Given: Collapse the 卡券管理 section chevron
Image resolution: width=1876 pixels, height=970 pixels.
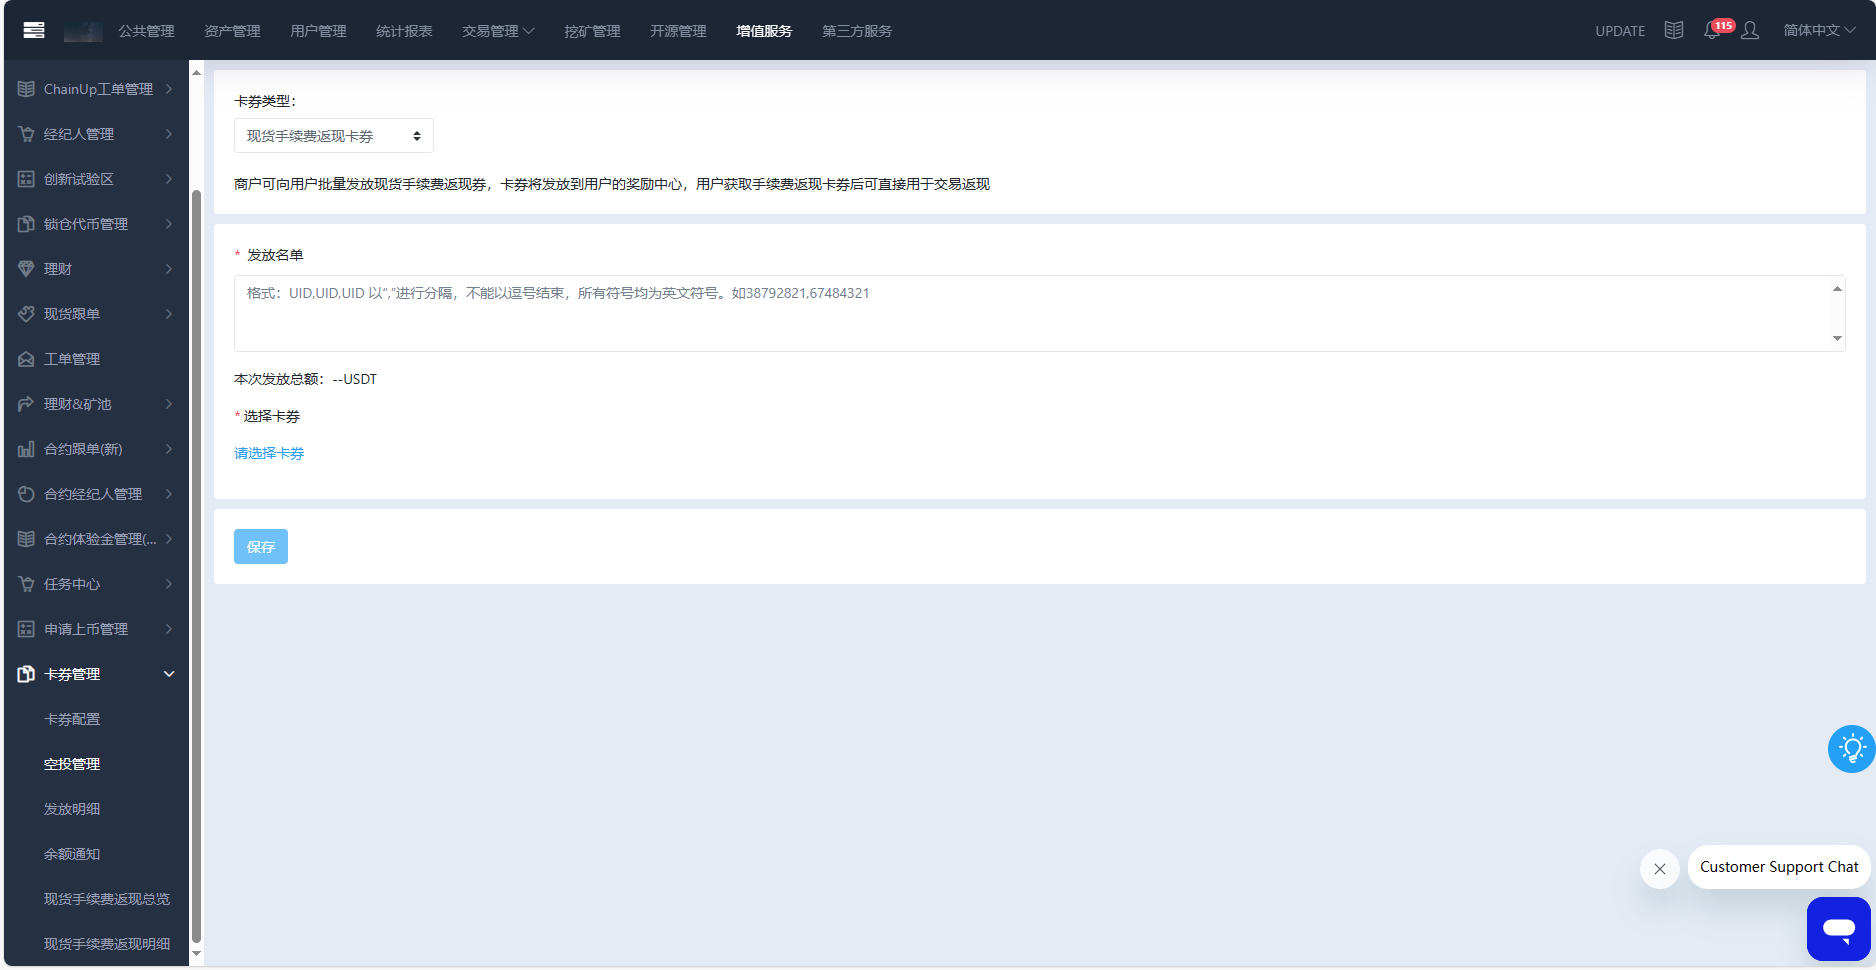Looking at the screenshot, I should 169,674.
